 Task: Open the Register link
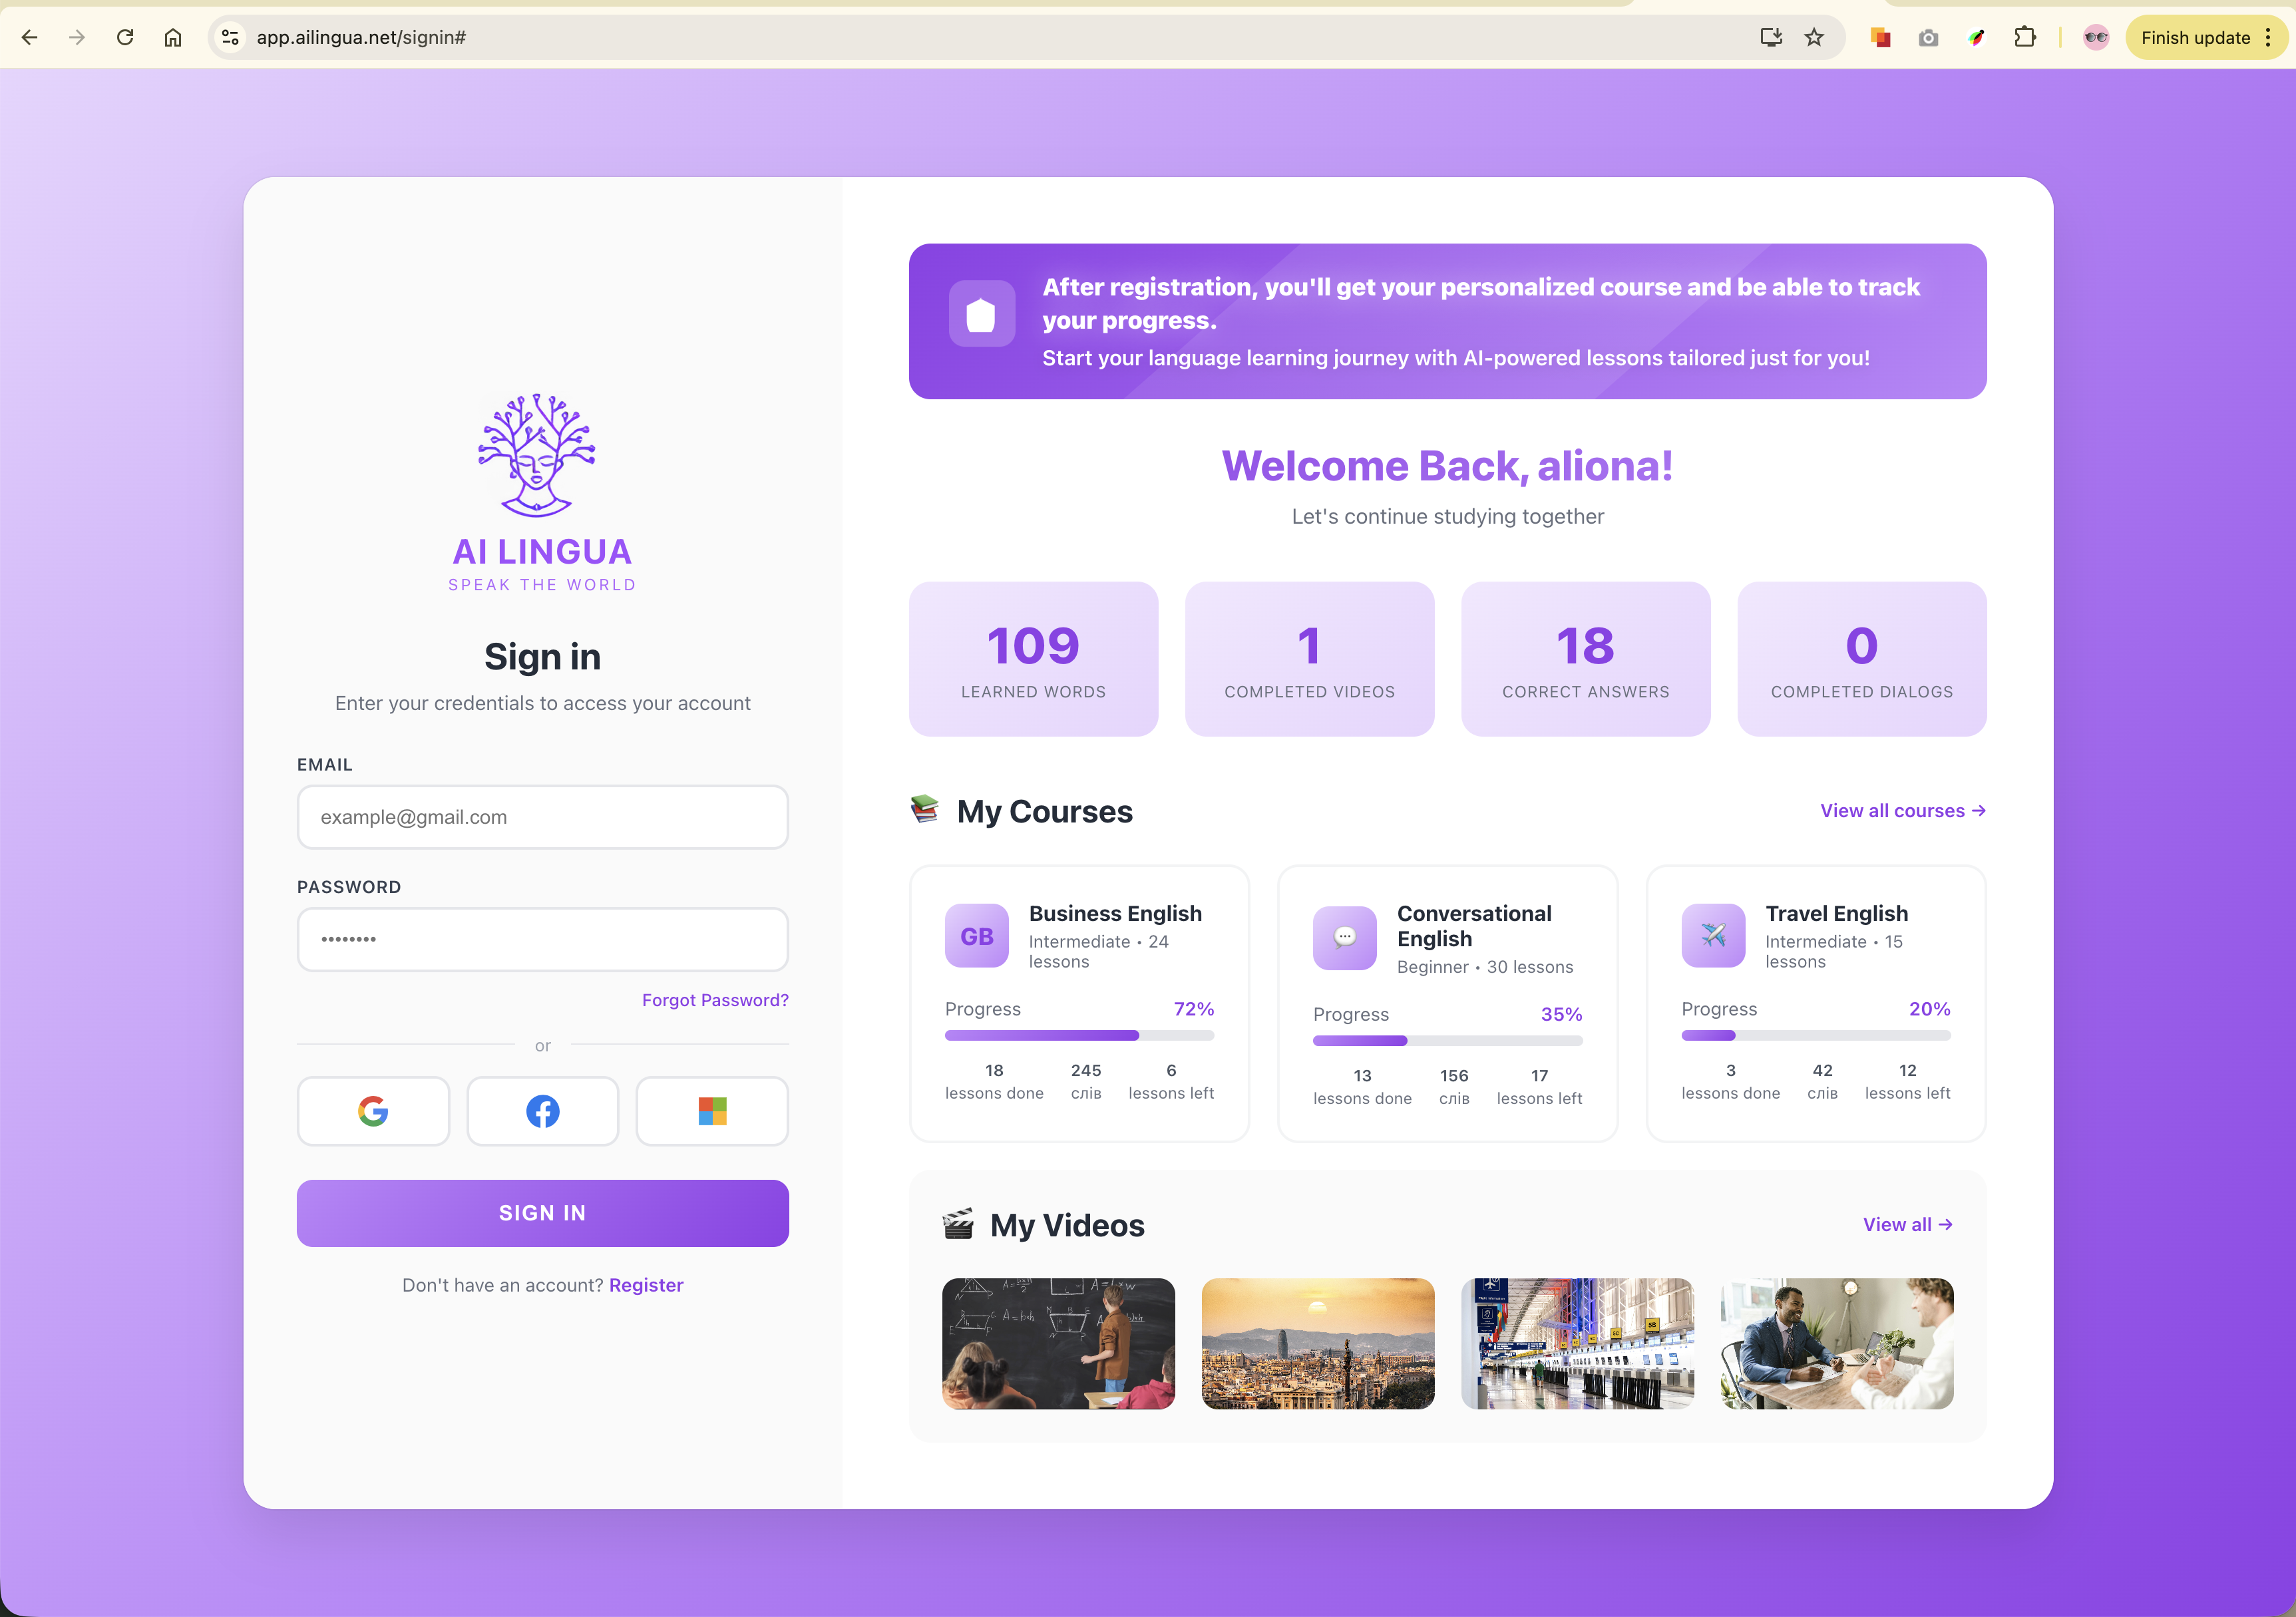point(646,1285)
